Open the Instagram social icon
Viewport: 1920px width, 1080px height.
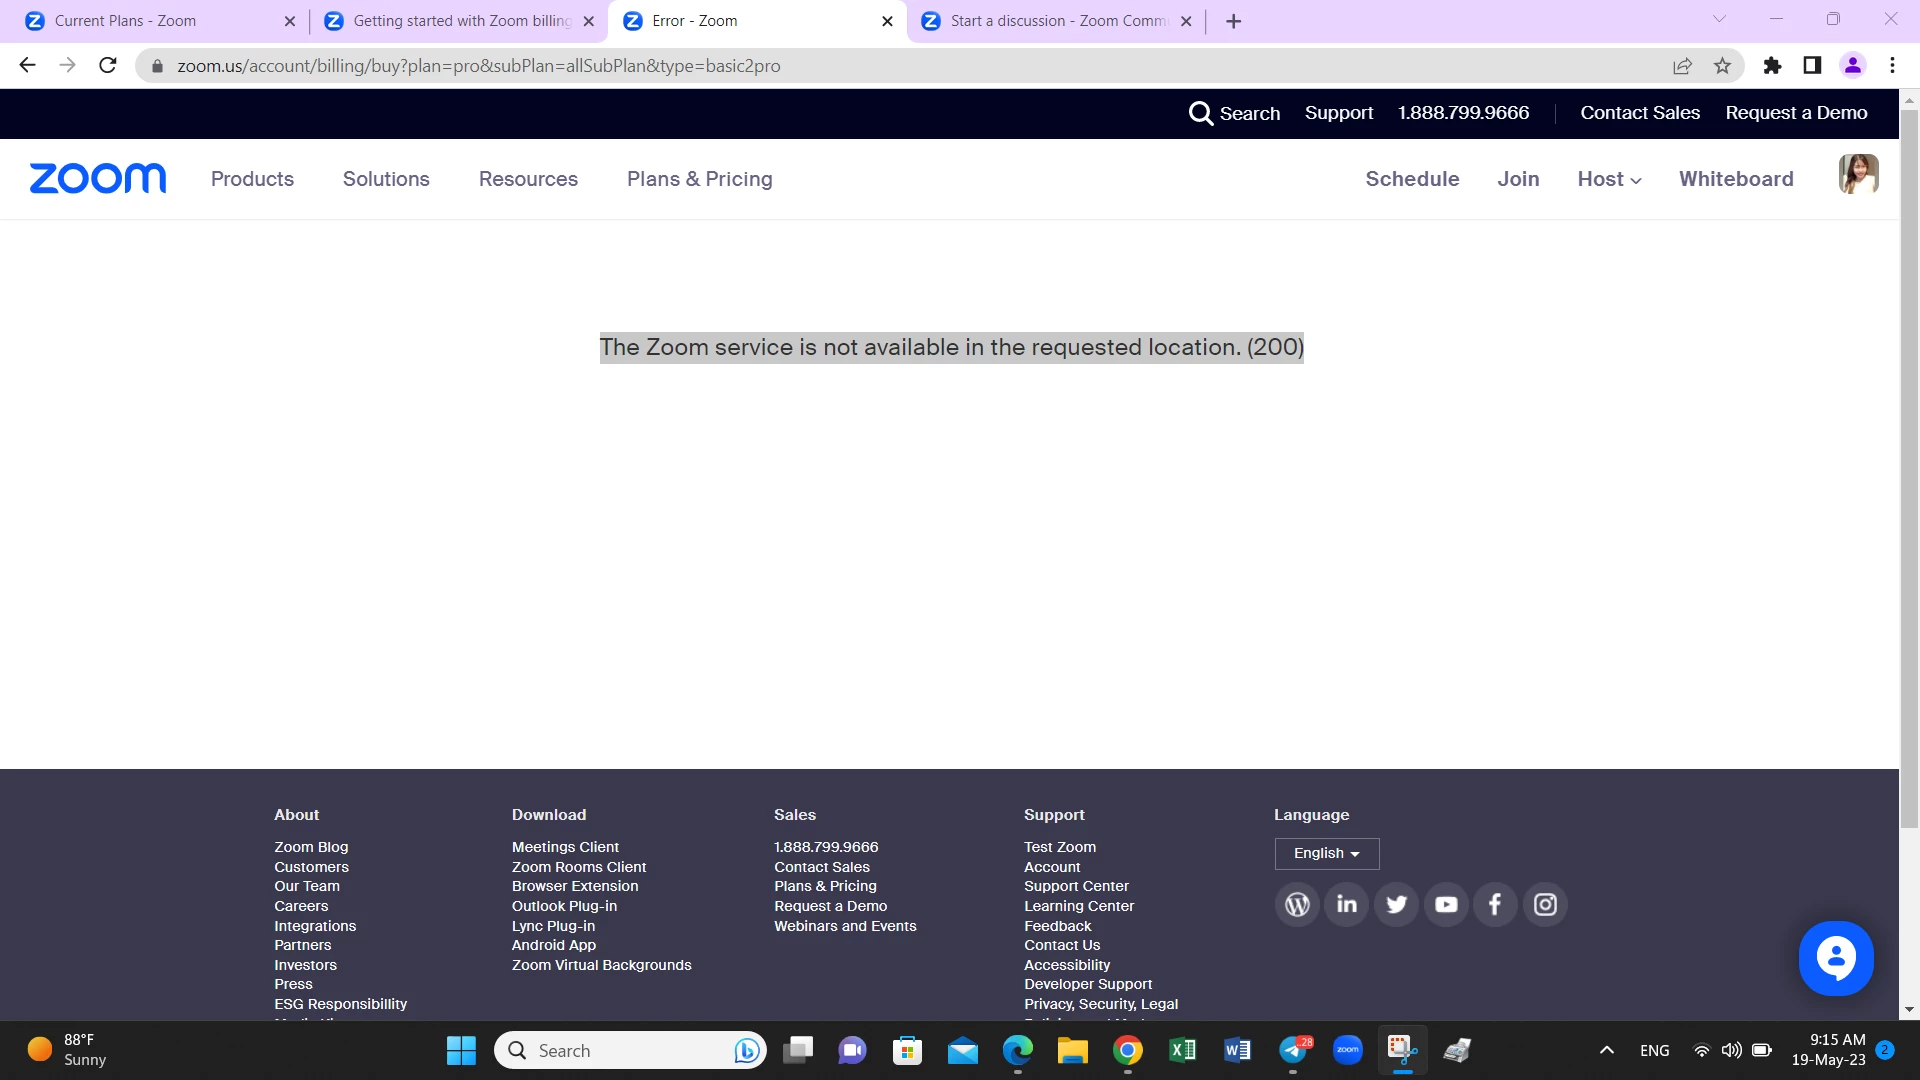point(1545,905)
